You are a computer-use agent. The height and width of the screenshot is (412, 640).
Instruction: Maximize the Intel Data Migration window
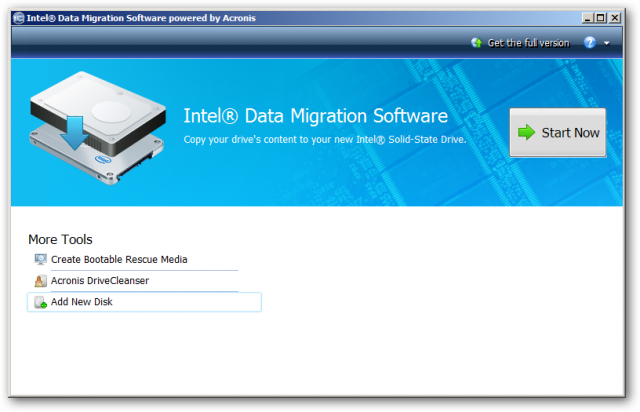601,17
